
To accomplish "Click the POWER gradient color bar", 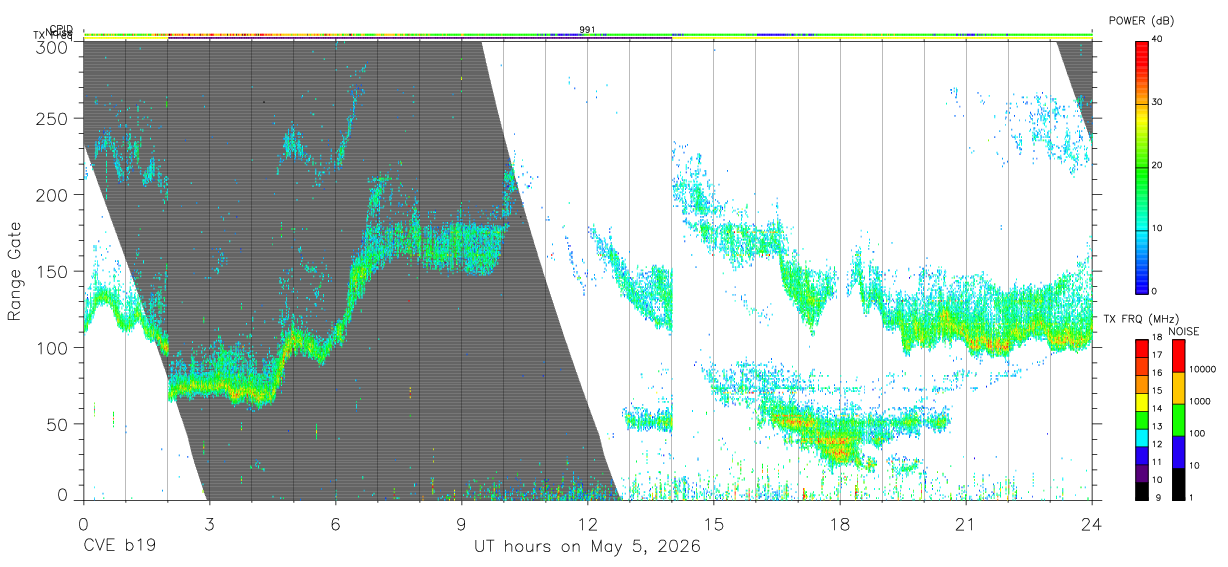I will (x=1142, y=166).
